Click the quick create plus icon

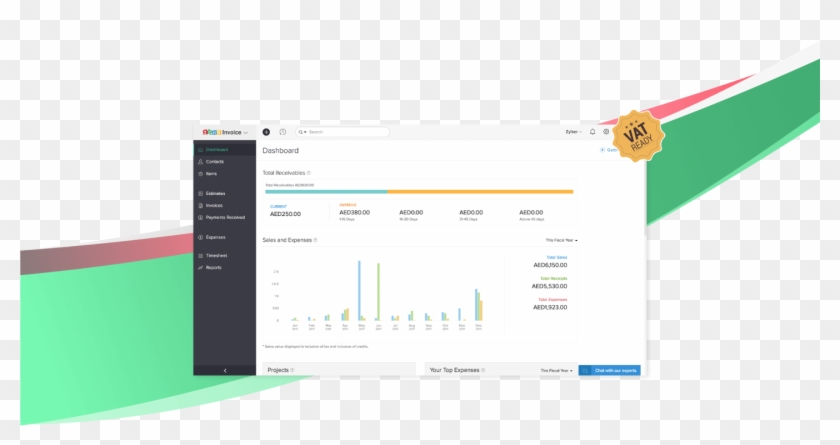(266, 131)
